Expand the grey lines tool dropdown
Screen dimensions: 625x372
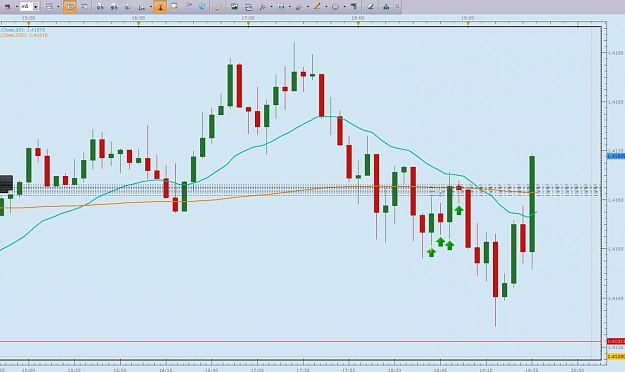point(308,7)
